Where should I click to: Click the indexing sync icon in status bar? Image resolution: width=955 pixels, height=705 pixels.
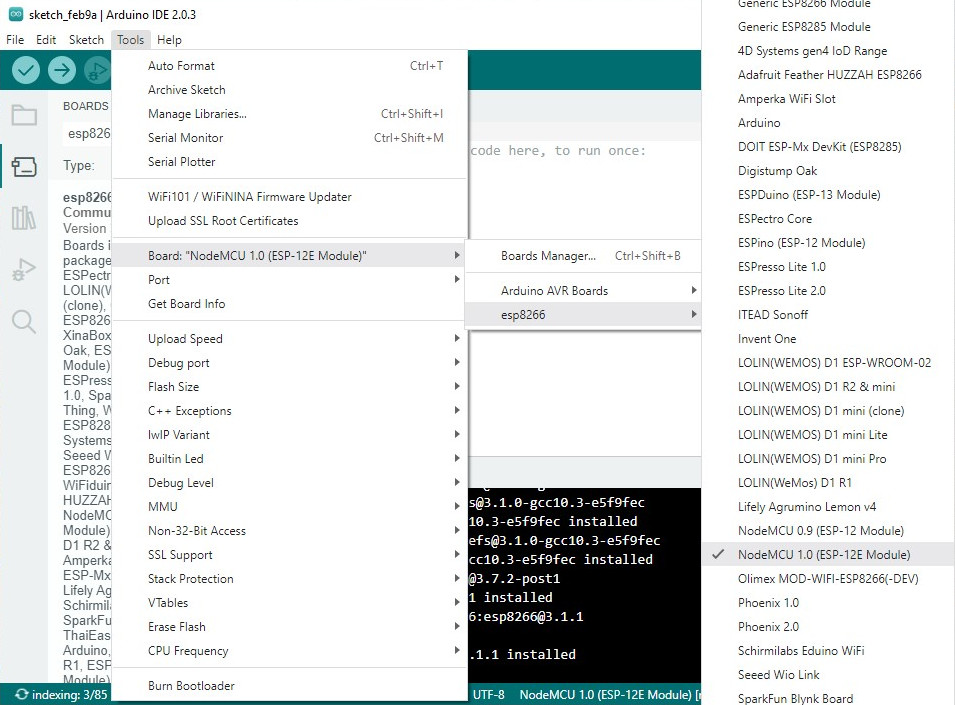(x=20, y=694)
